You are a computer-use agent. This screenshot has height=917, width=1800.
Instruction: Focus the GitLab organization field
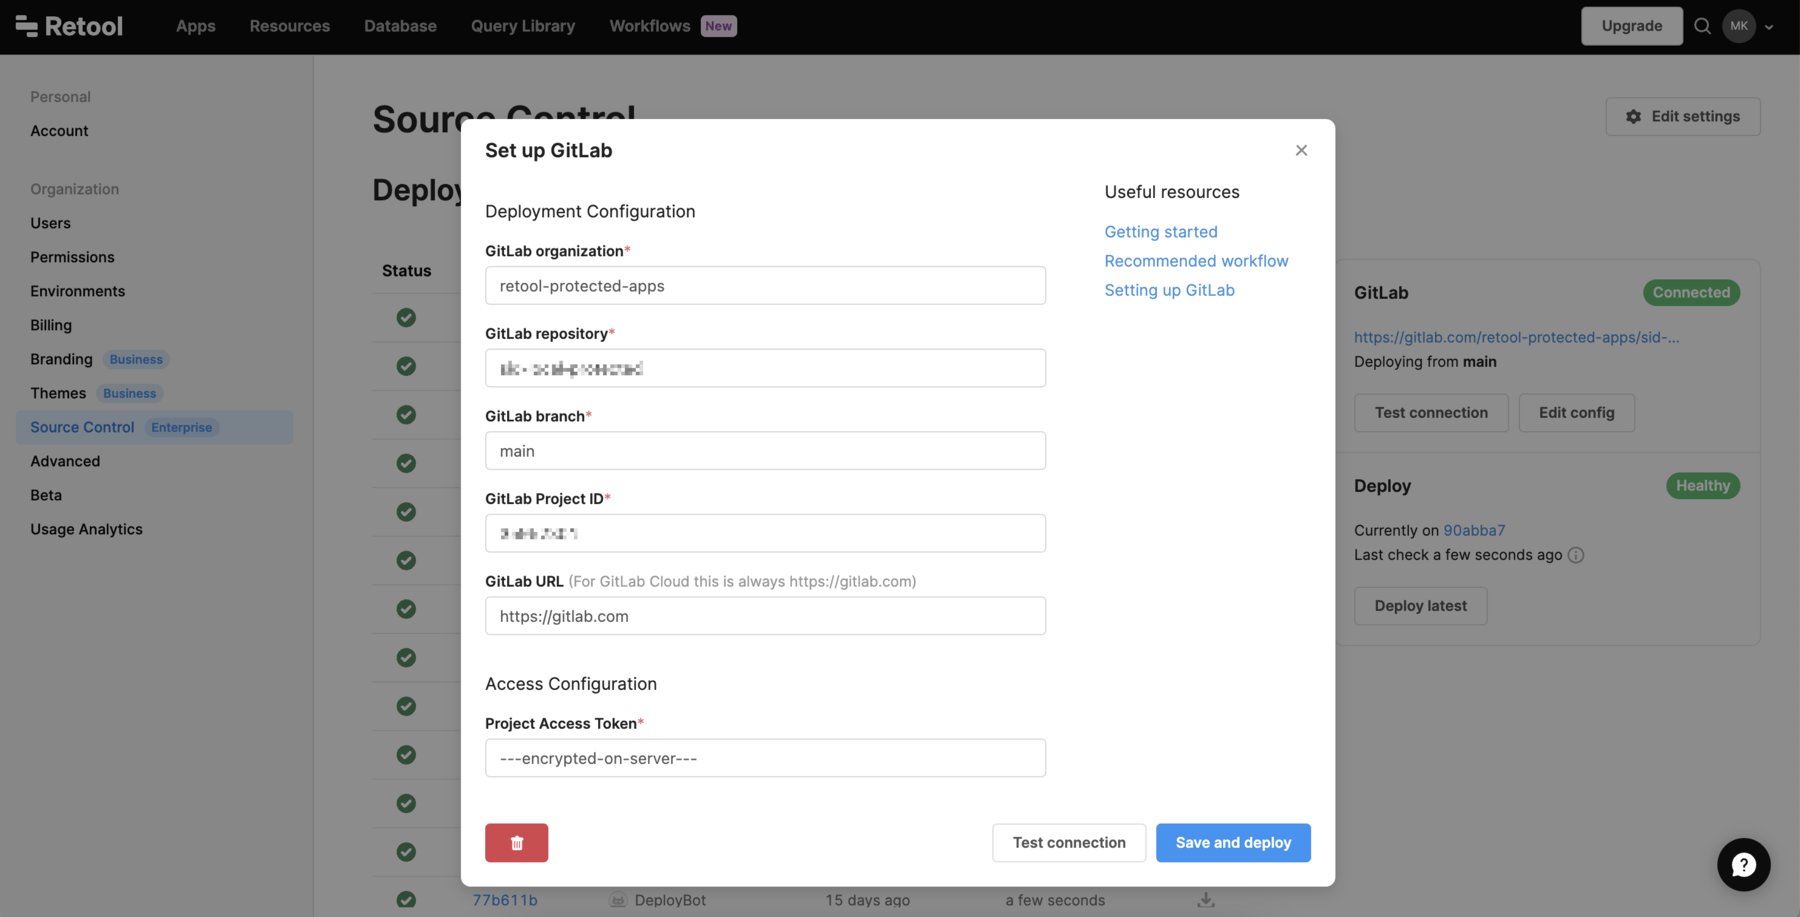[x=765, y=286]
